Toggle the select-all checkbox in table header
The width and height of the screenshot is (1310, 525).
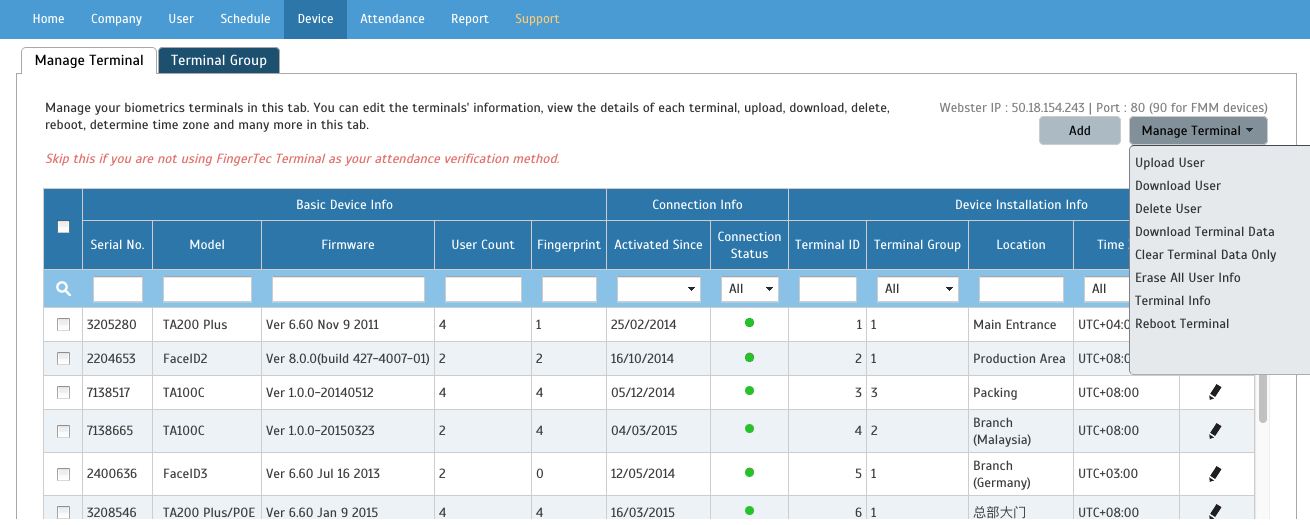63,227
